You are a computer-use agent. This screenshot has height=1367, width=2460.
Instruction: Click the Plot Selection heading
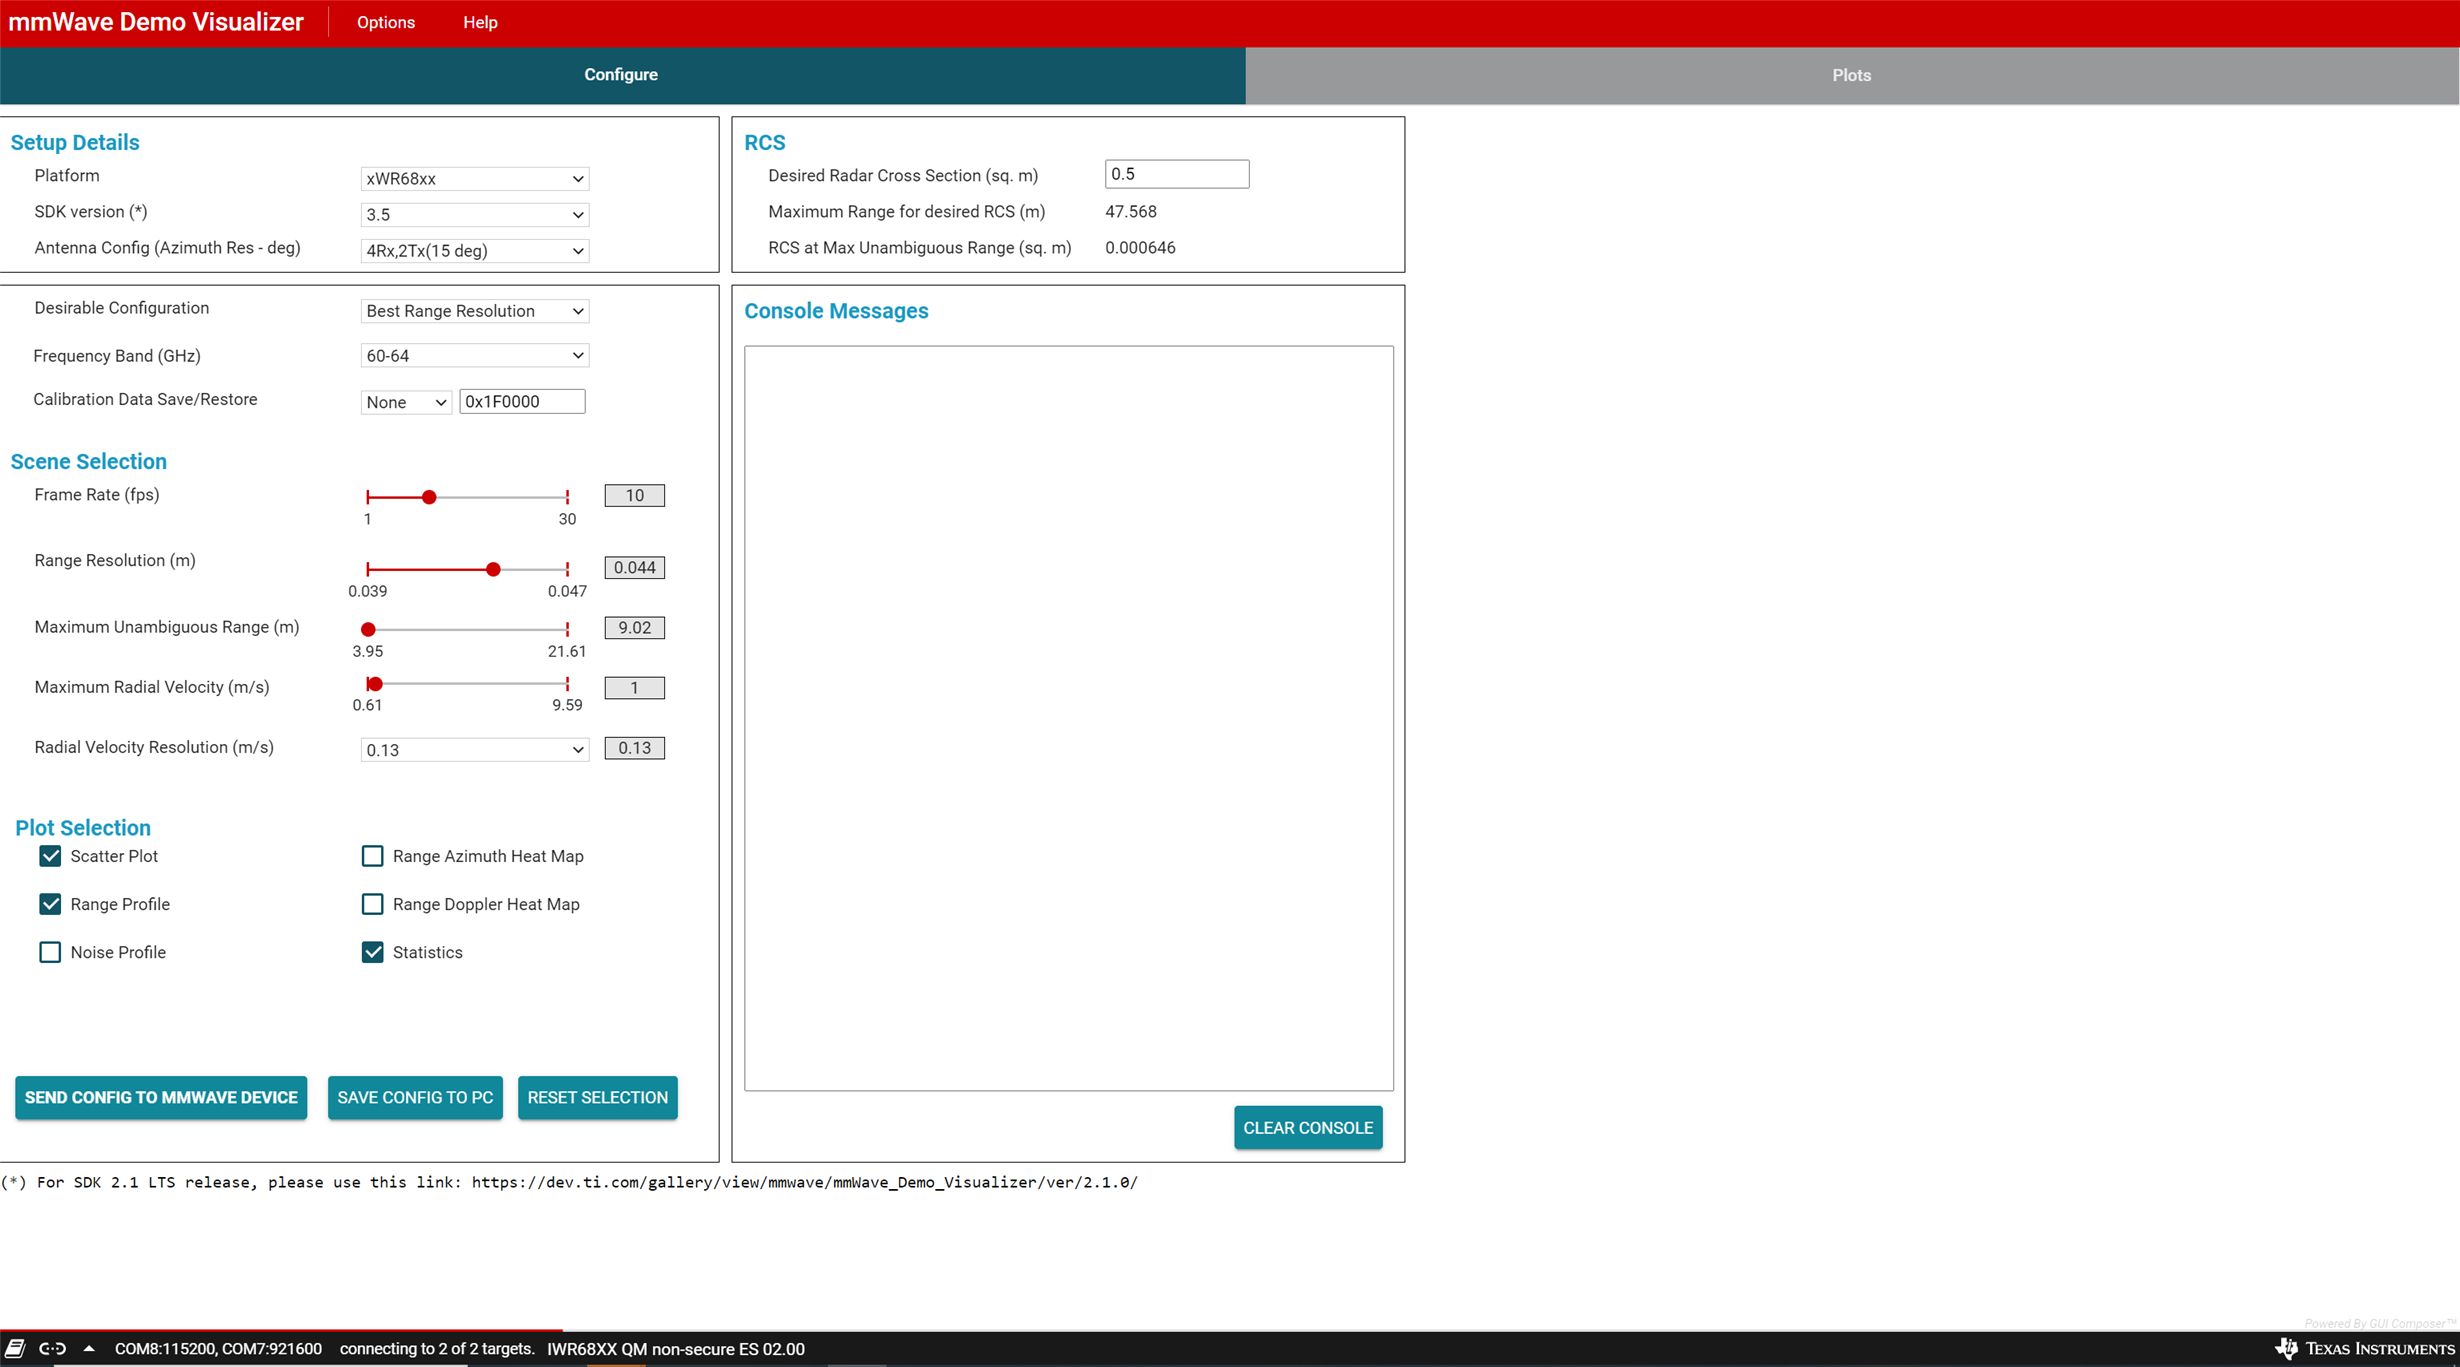pos(83,828)
